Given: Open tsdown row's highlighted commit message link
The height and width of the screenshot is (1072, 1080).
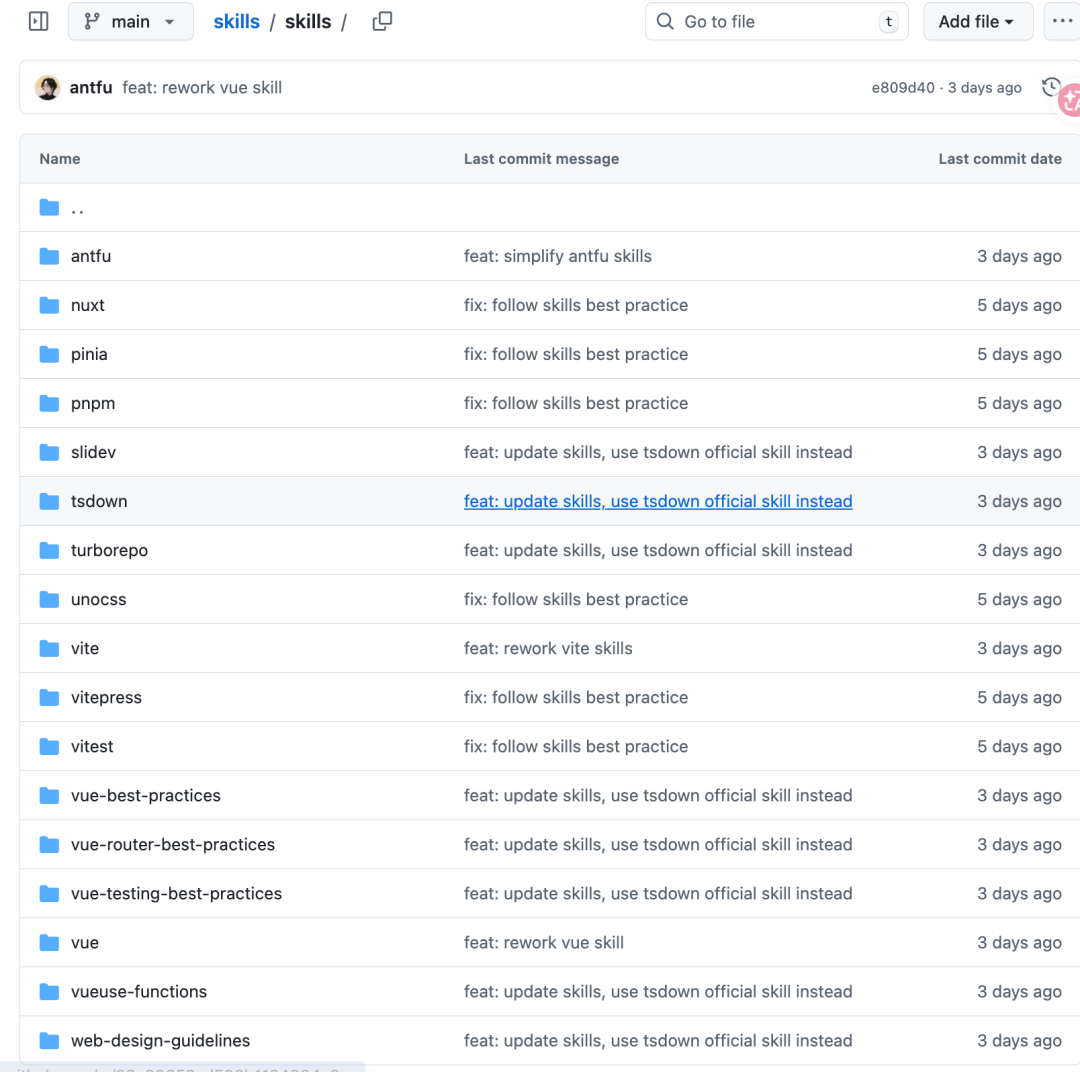Looking at the screenshot, I should tap(658, 501).
